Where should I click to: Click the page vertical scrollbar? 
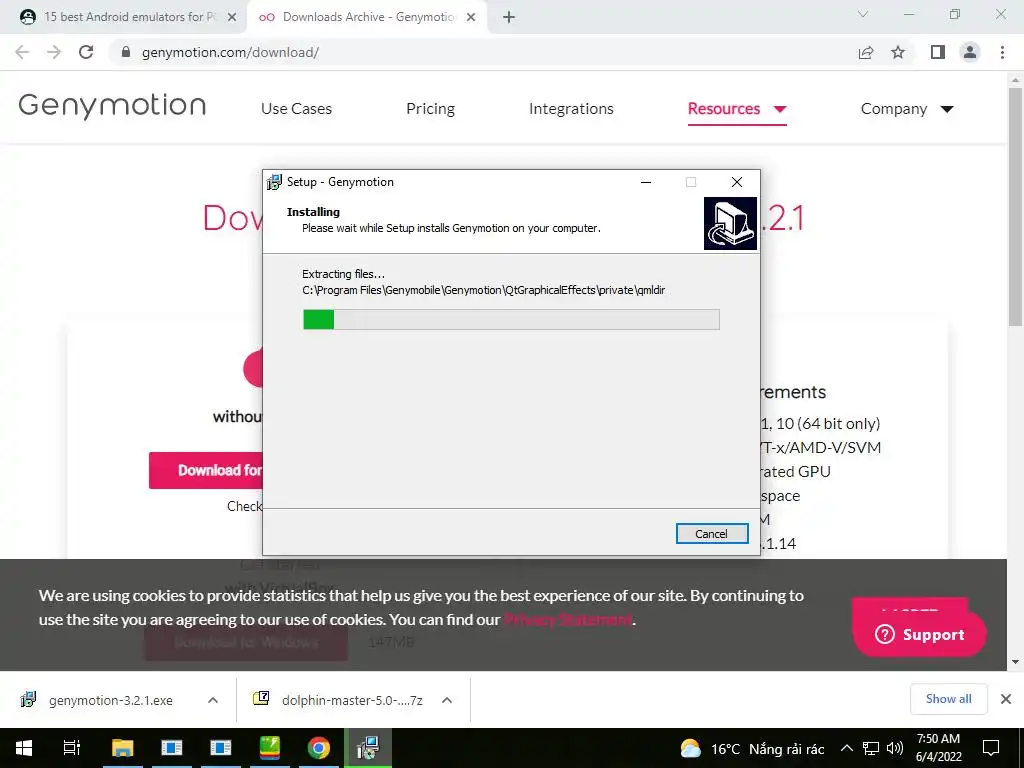[x=1015, y=206]
